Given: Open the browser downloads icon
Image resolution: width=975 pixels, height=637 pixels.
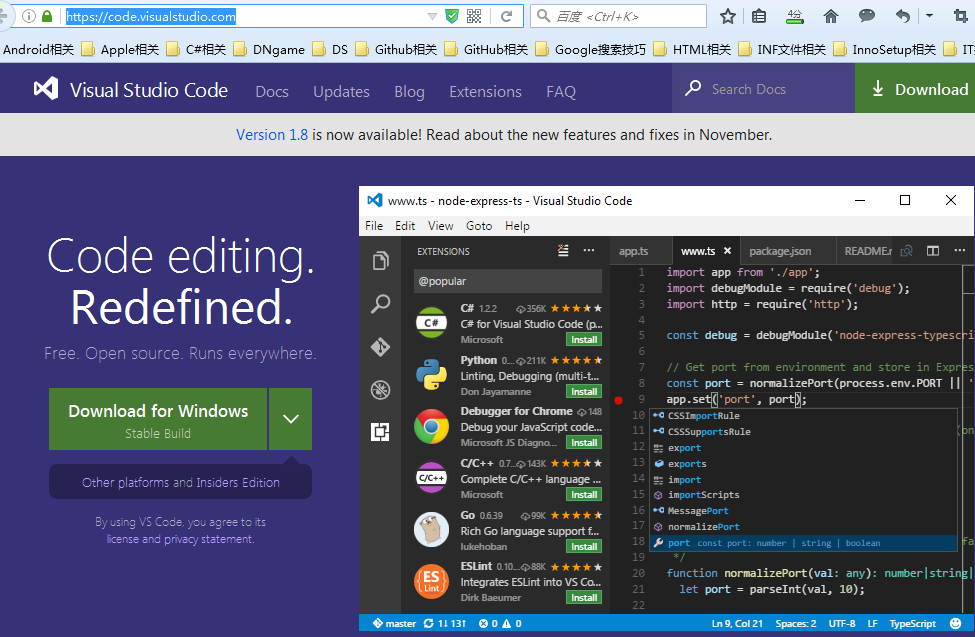Looking at the screenshot, I should tap(795, 17).
